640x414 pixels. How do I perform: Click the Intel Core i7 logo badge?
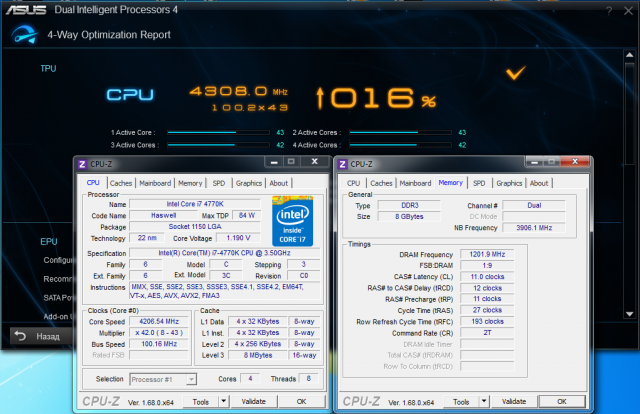click(x=292, y=221)
